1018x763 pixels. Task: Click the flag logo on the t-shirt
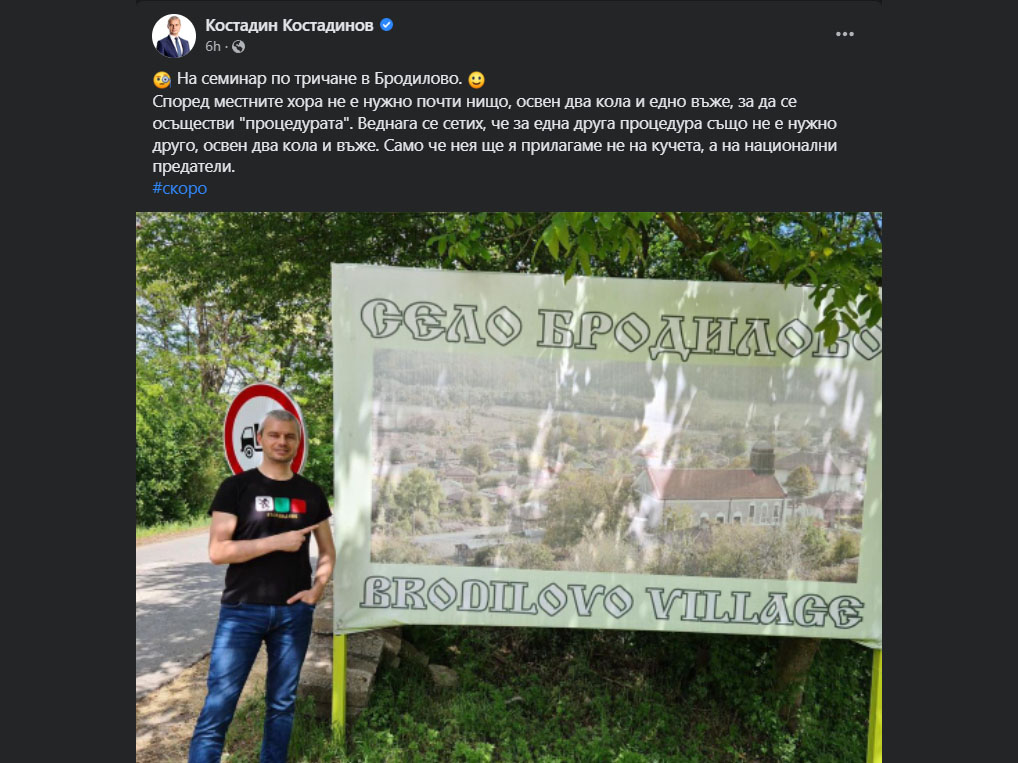tap(280, 505)
